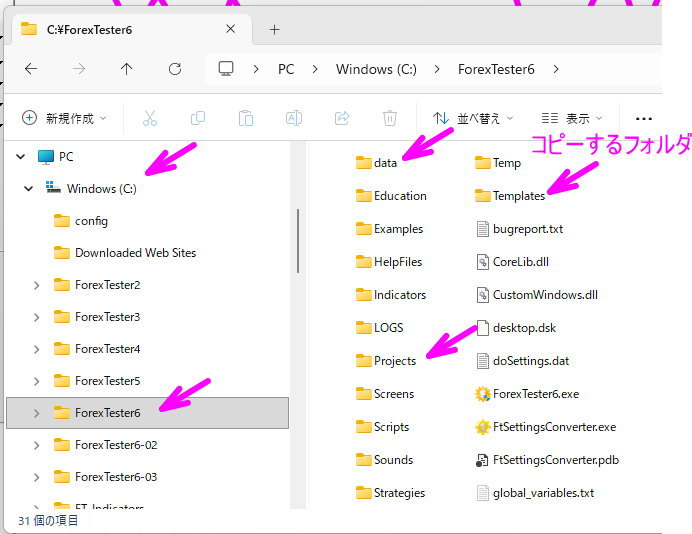Click the Cut scissors icon

150,118
